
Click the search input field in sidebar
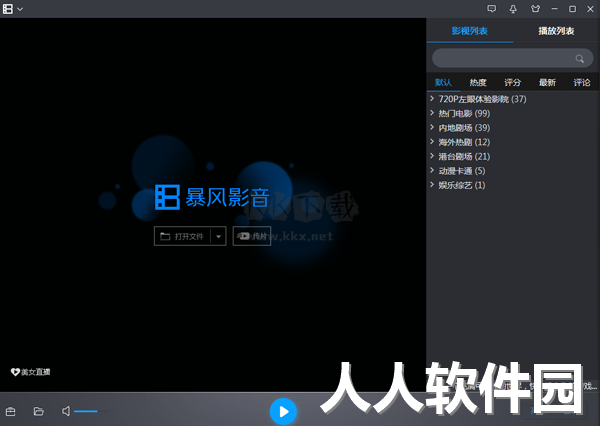[512, 58]
